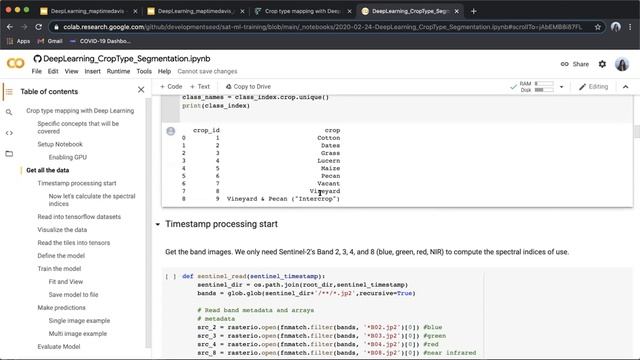Click the Colab CO logo
Image resolution: width=640 pixels, height=360 pixels.
(16, 64)
